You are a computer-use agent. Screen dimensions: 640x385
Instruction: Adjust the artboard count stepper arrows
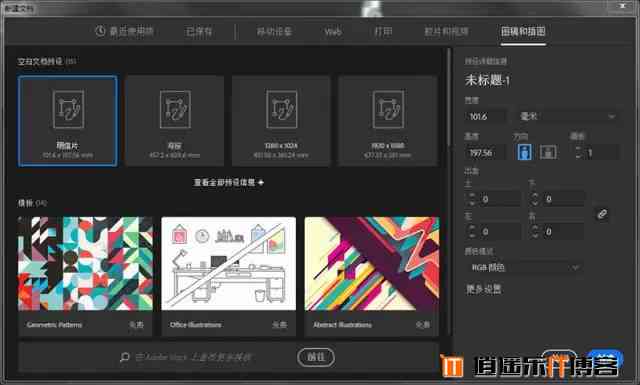click(x=578, y=153)
